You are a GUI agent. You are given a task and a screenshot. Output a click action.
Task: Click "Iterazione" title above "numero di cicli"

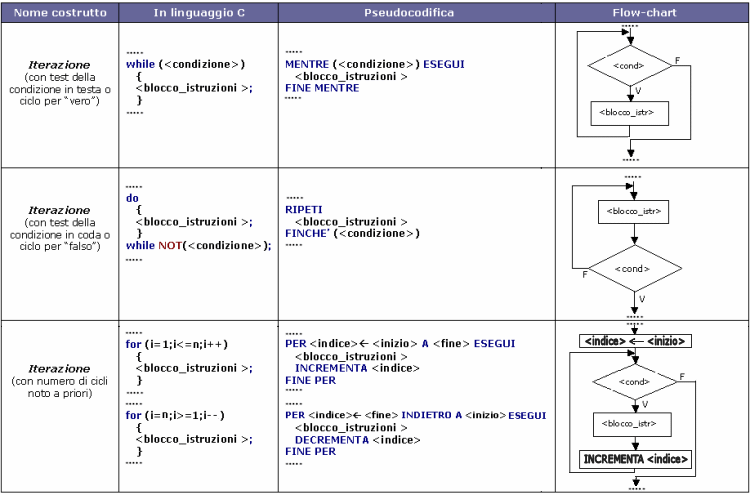click(59, 369)
